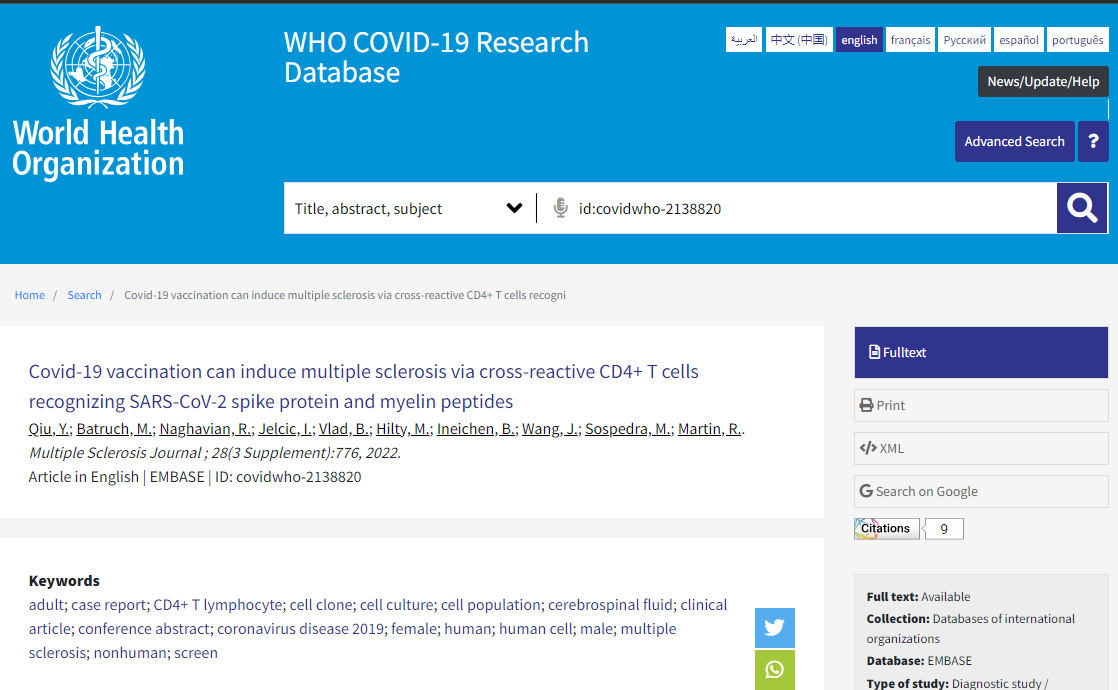Click the Multiple Sclerosis Journal citation text
The image size is (1118, 690).
click(x=215, y=453)
